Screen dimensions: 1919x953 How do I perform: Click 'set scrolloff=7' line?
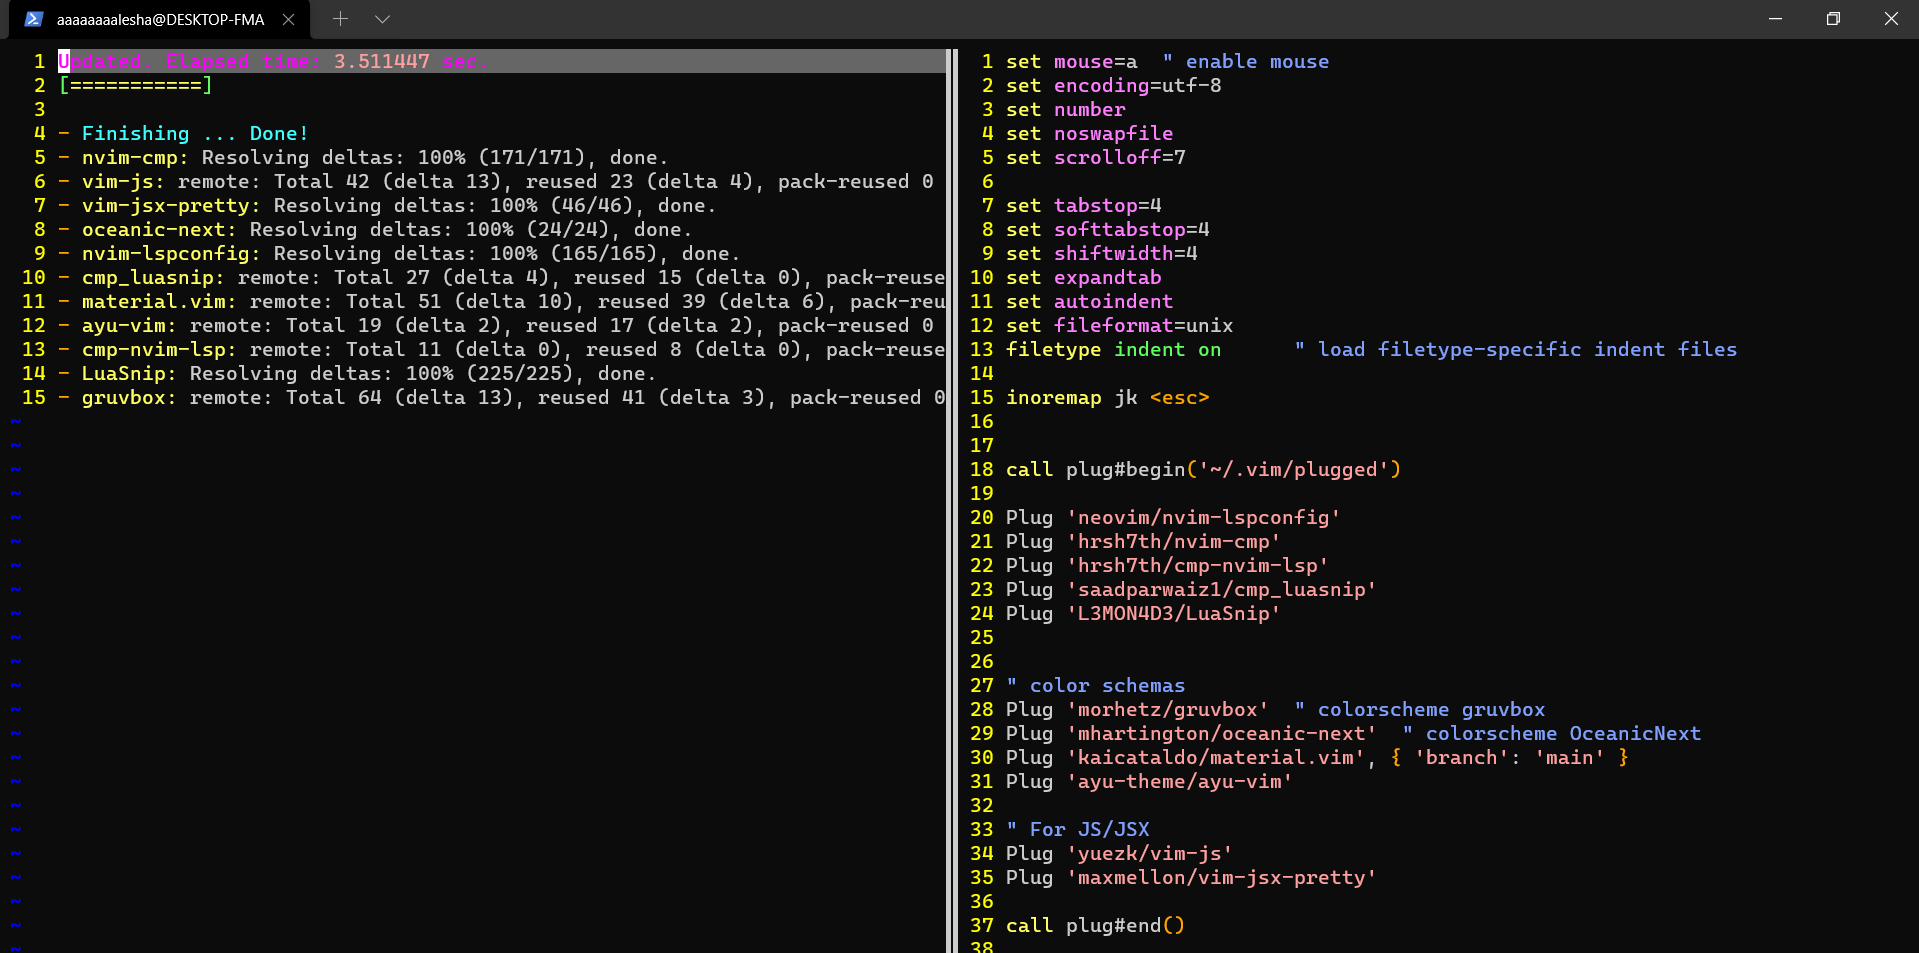point(1095,158)
